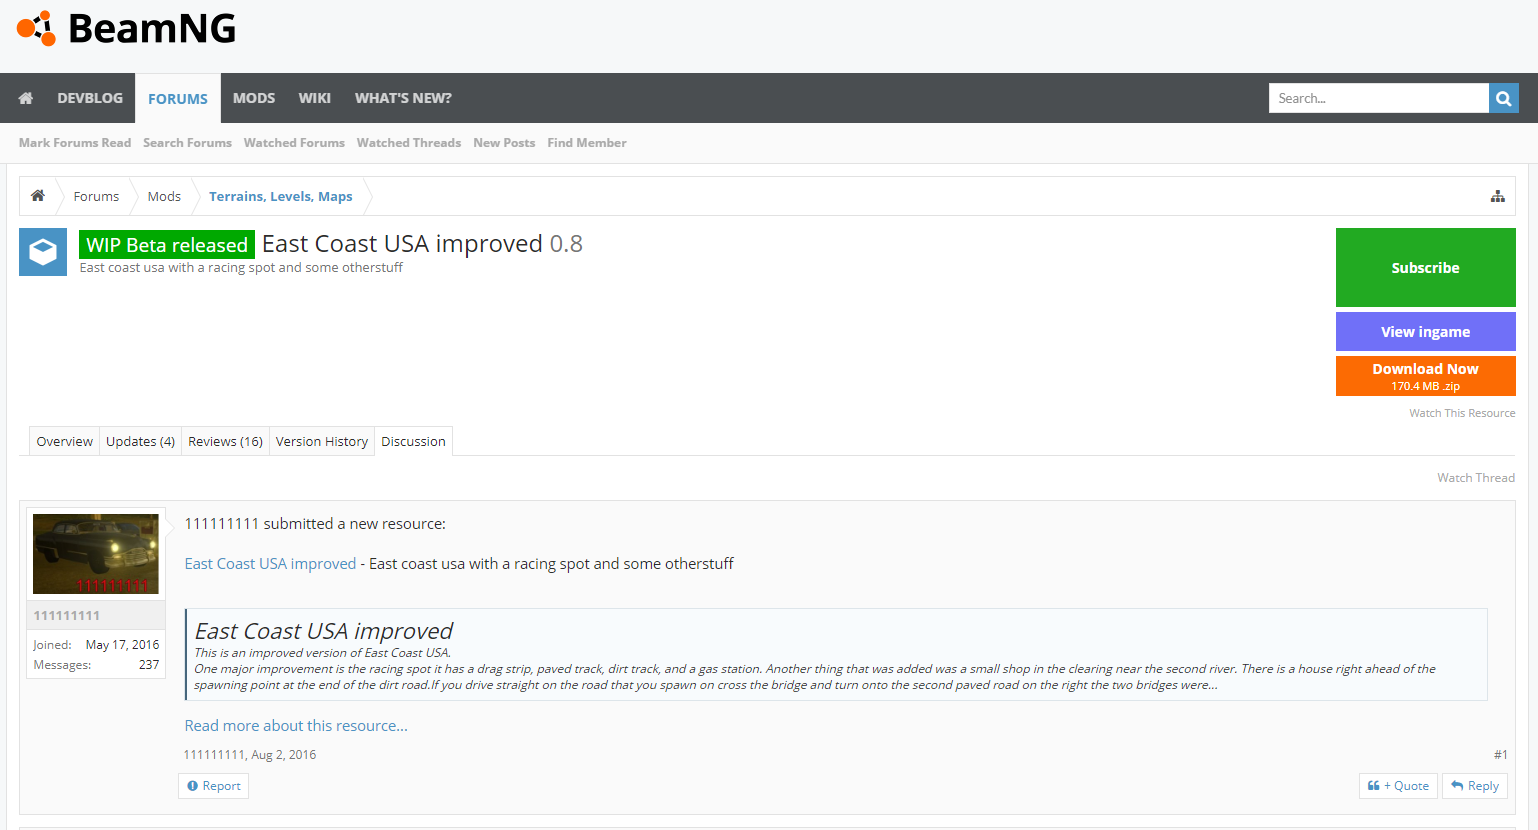Click the breadcrumb home icon
The width and height of the screenshot is (1538, 830).
[x=38, y=196]
